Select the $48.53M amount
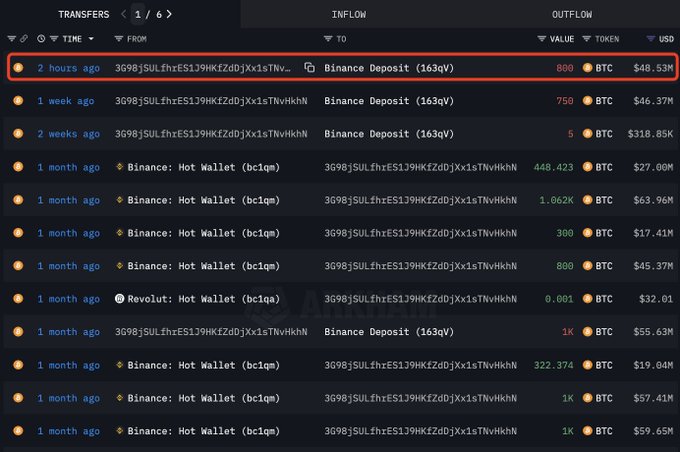The height and width of the screenshot is (452, 680). [653, 68]
